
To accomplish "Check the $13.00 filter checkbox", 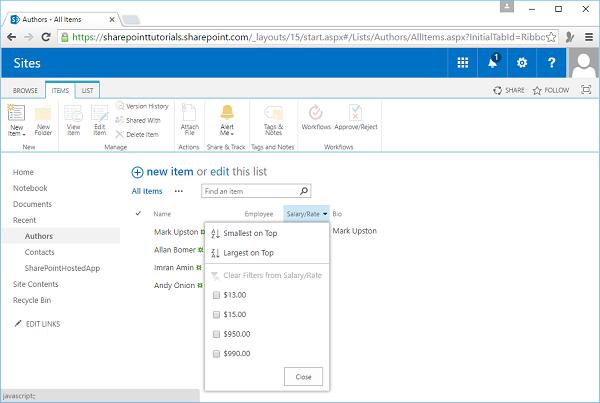I will click(217, 295).
